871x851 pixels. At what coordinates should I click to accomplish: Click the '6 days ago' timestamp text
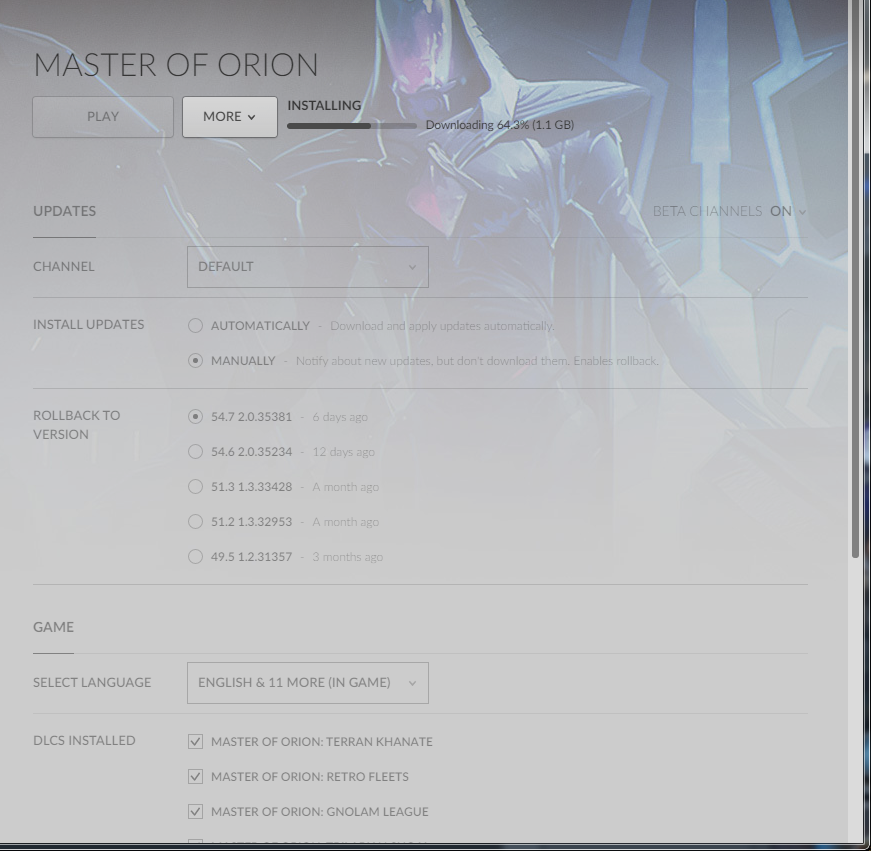340,417
